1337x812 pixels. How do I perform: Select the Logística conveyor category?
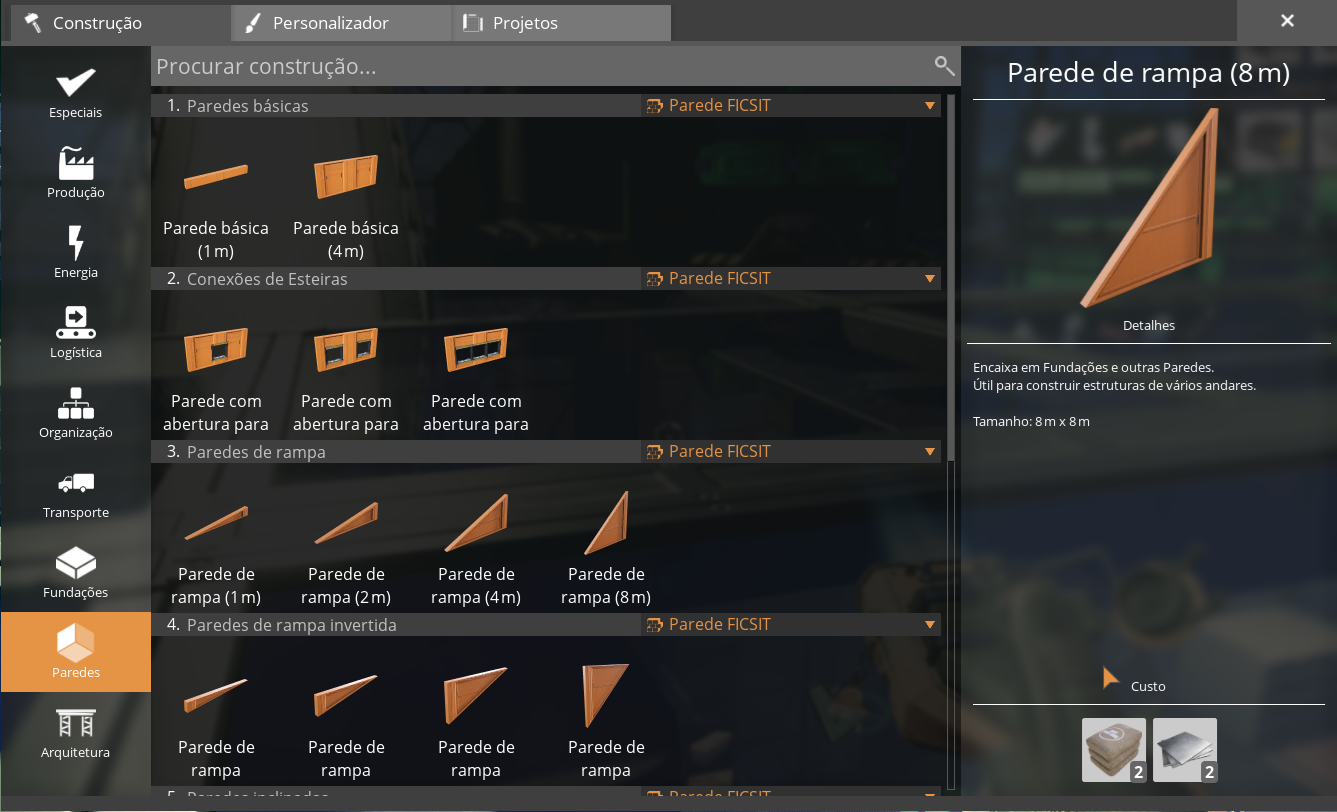(x=76, y=333)
